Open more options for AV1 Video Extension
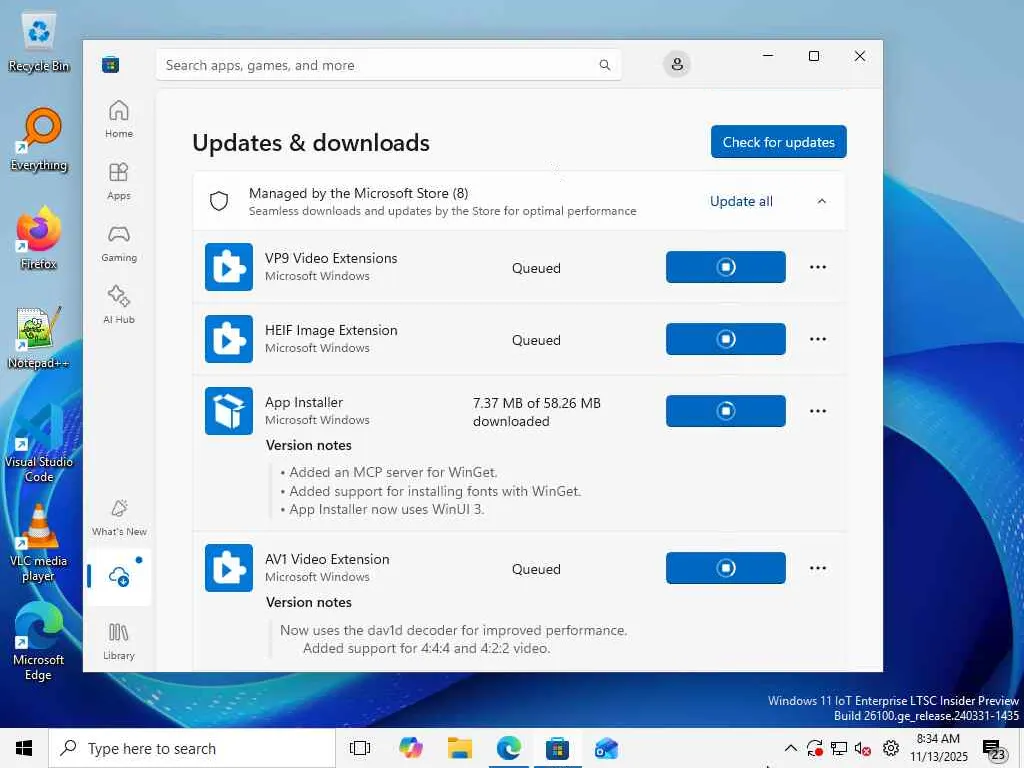Screen dimensions: 1024x768 coord(818,568)
